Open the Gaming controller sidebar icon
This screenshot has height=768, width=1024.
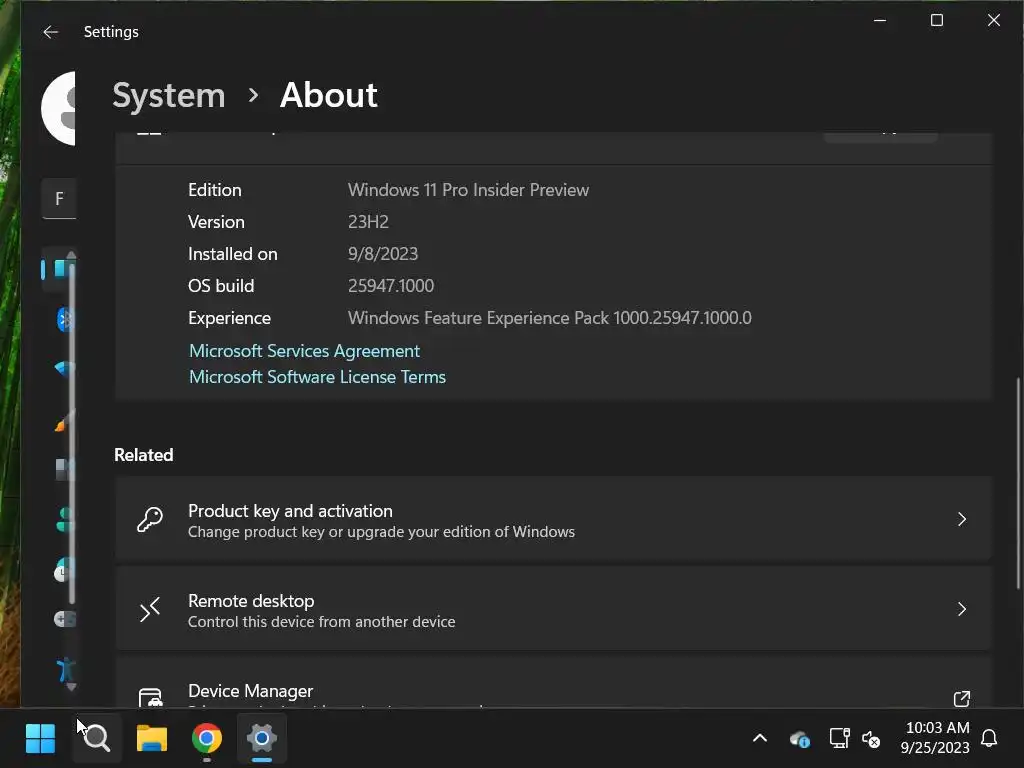click(x=65, y=618)
